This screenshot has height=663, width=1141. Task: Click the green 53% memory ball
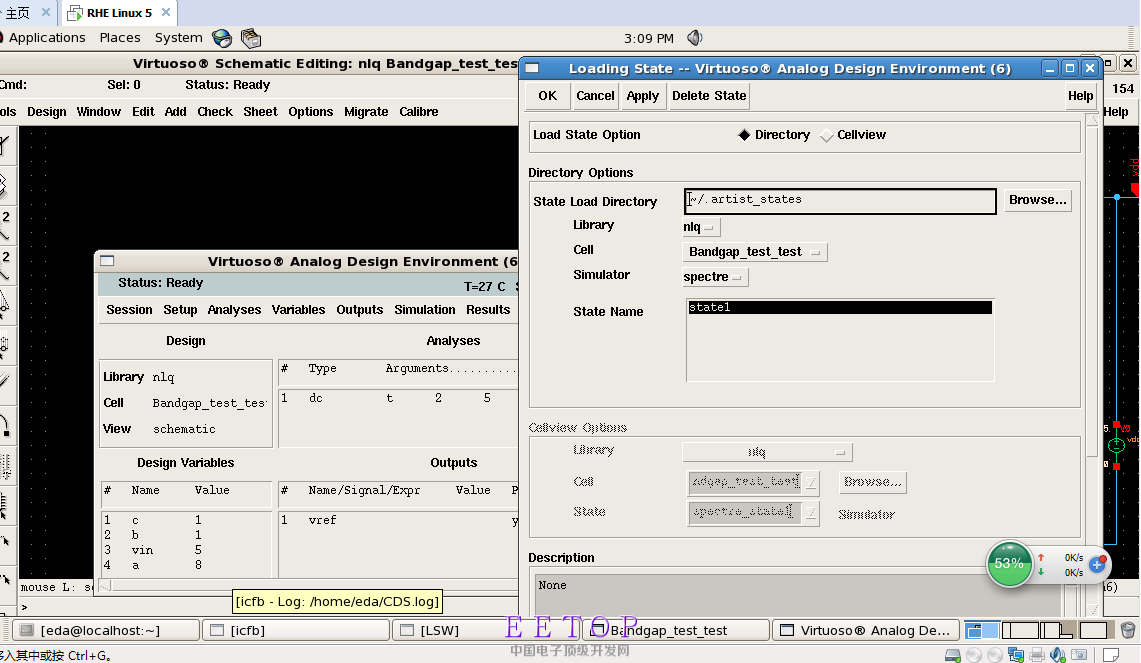click(x=1009, y=563)
